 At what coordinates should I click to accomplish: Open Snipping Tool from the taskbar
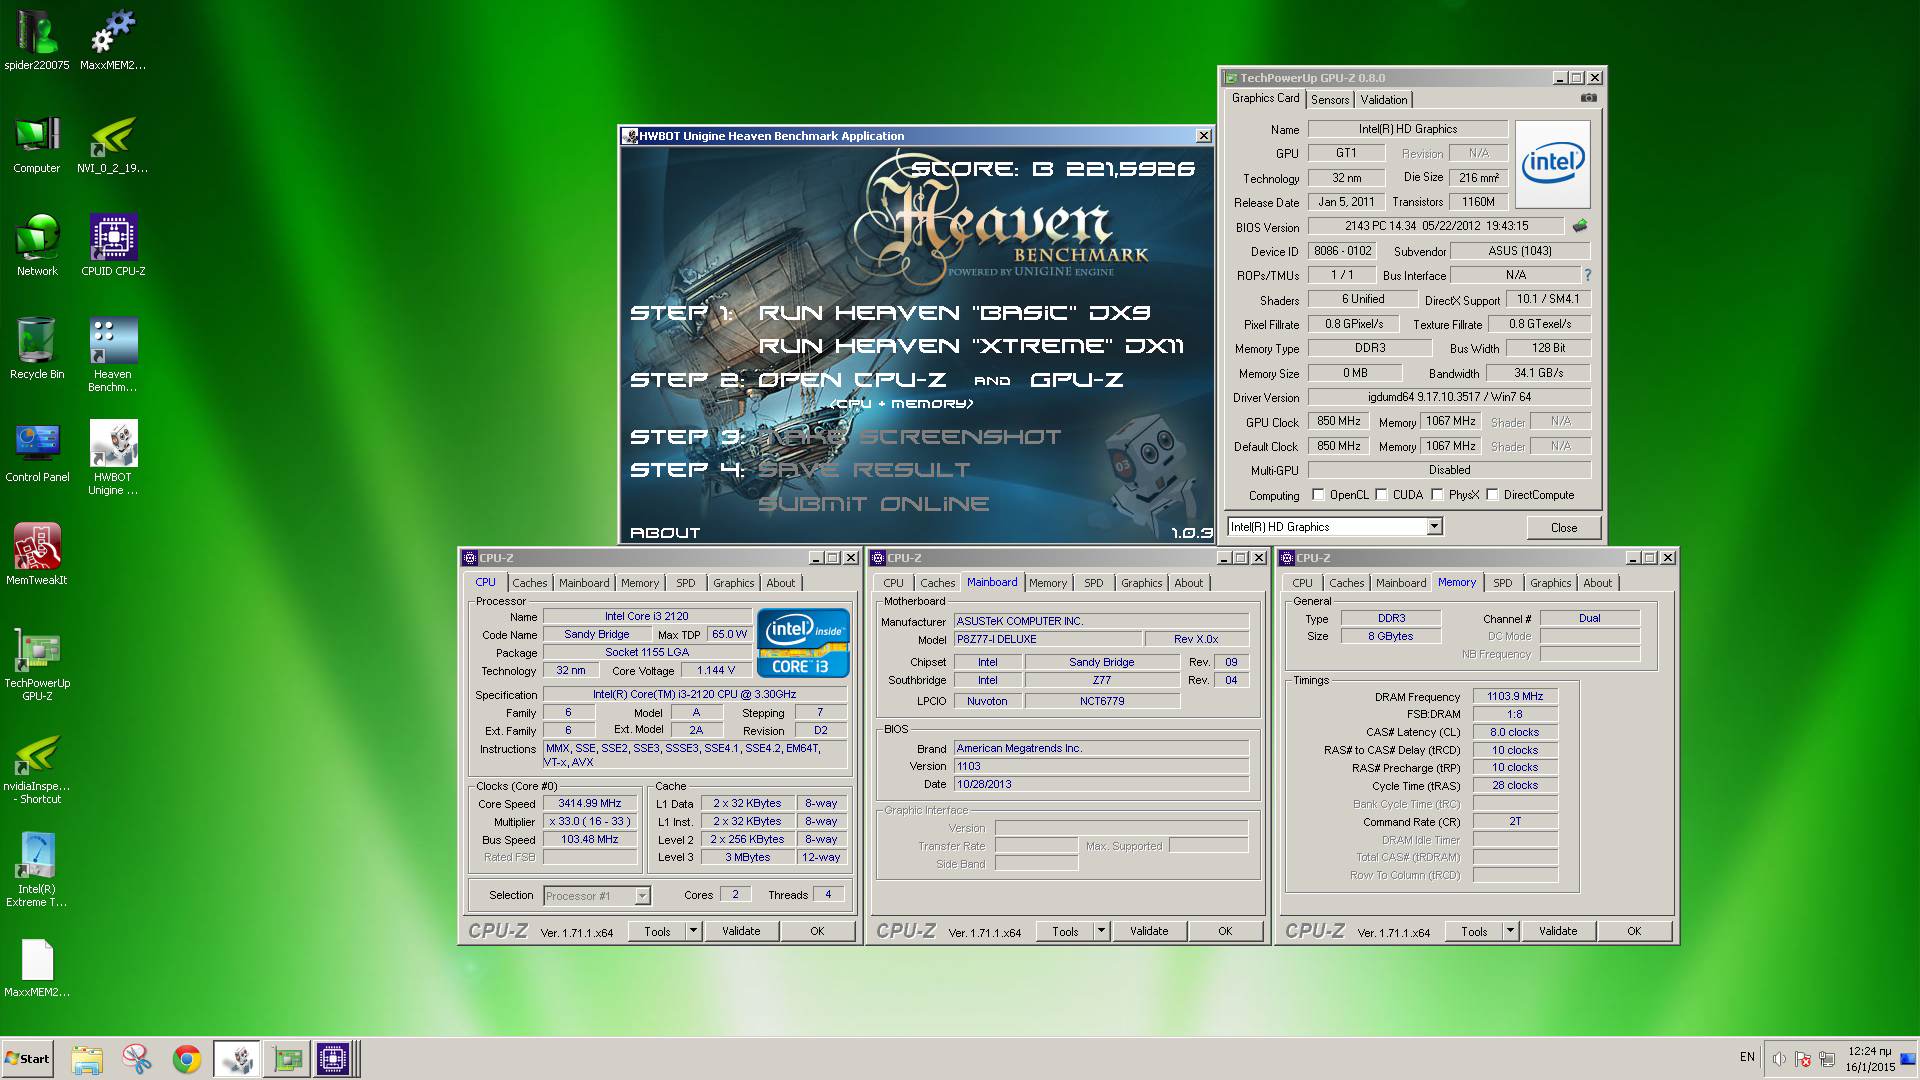pos(137,1059)
